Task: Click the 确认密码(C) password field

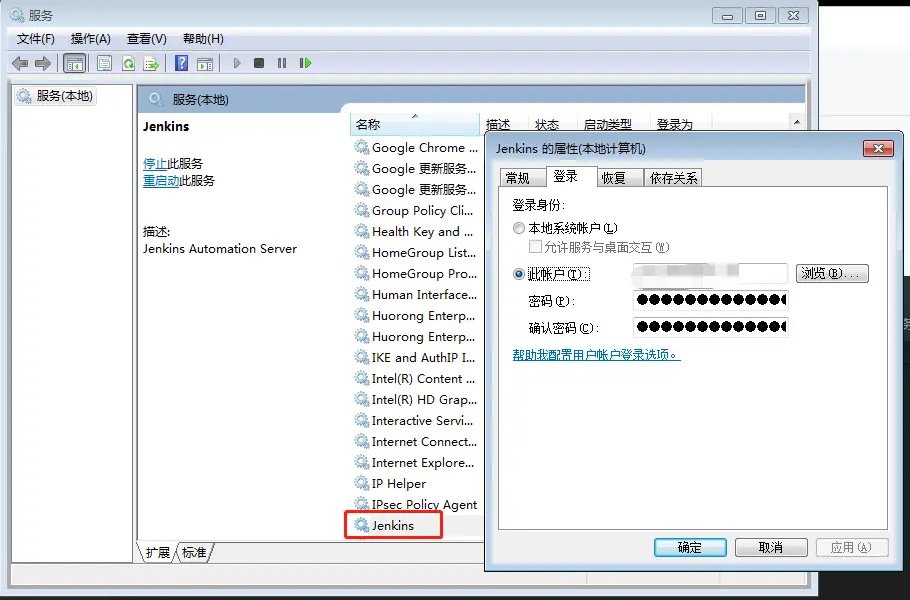Action: point(710,327)
